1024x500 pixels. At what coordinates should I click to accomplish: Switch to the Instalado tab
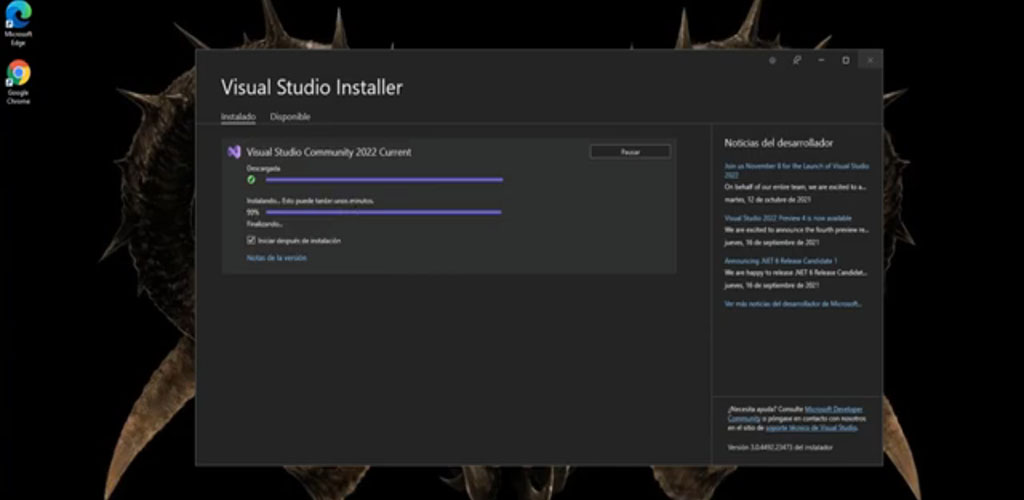point(238,117)
